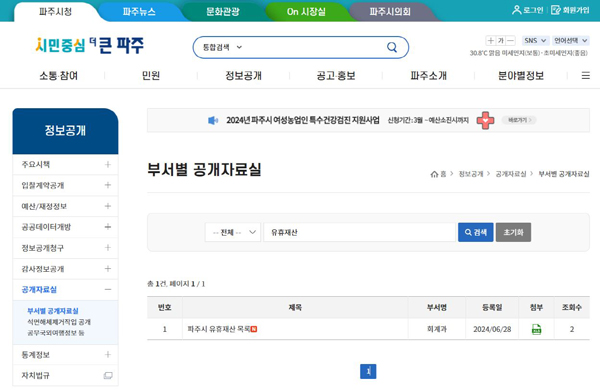Switch to the 파주시청 top tab

pos(55,12)
